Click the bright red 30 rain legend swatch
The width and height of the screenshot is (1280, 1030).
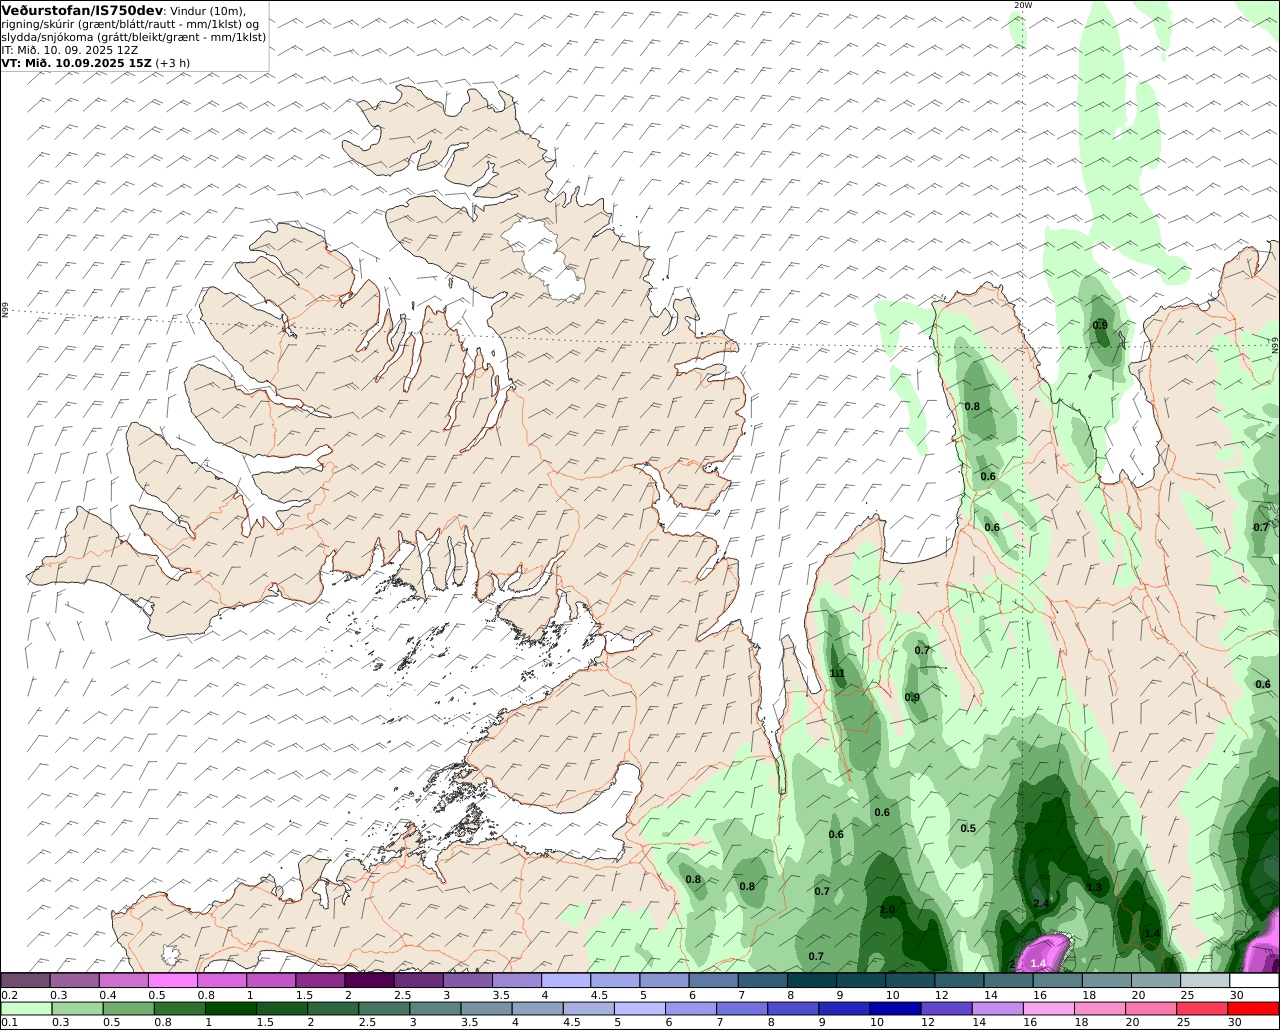click(x=1254, y=1008)
